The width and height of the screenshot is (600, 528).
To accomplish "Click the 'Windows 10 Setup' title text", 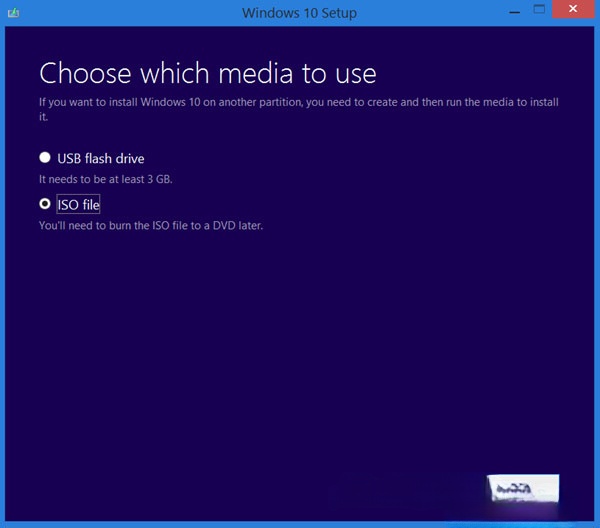I will click(x=299, y=13).
